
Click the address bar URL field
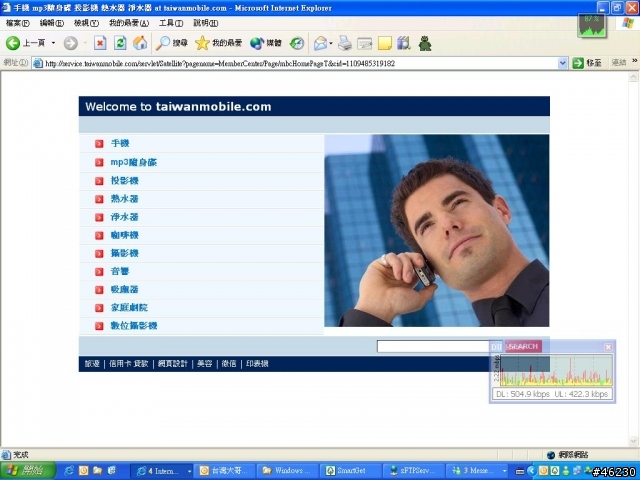click(296, 63)
